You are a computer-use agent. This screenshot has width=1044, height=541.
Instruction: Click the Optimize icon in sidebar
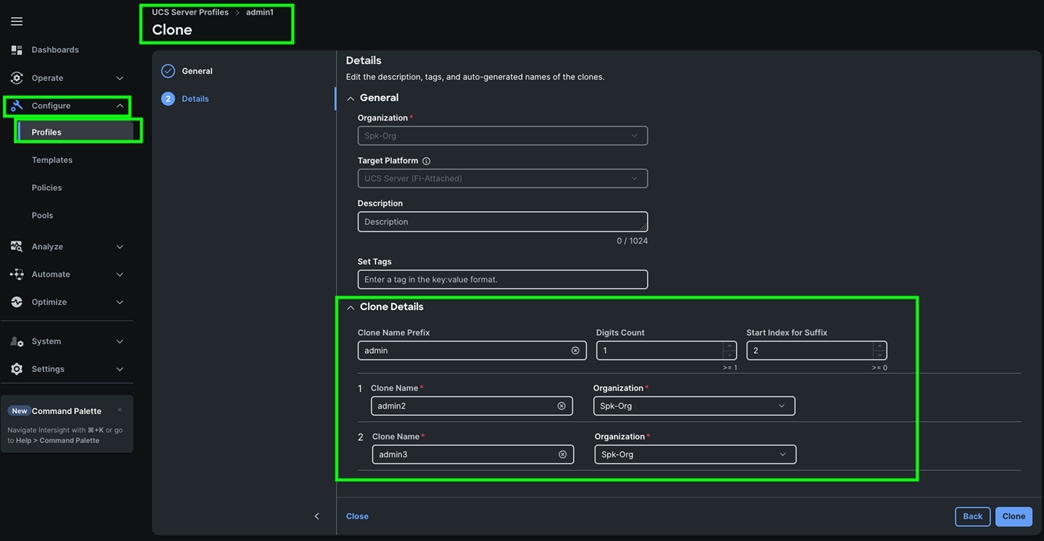coord(17,302)
